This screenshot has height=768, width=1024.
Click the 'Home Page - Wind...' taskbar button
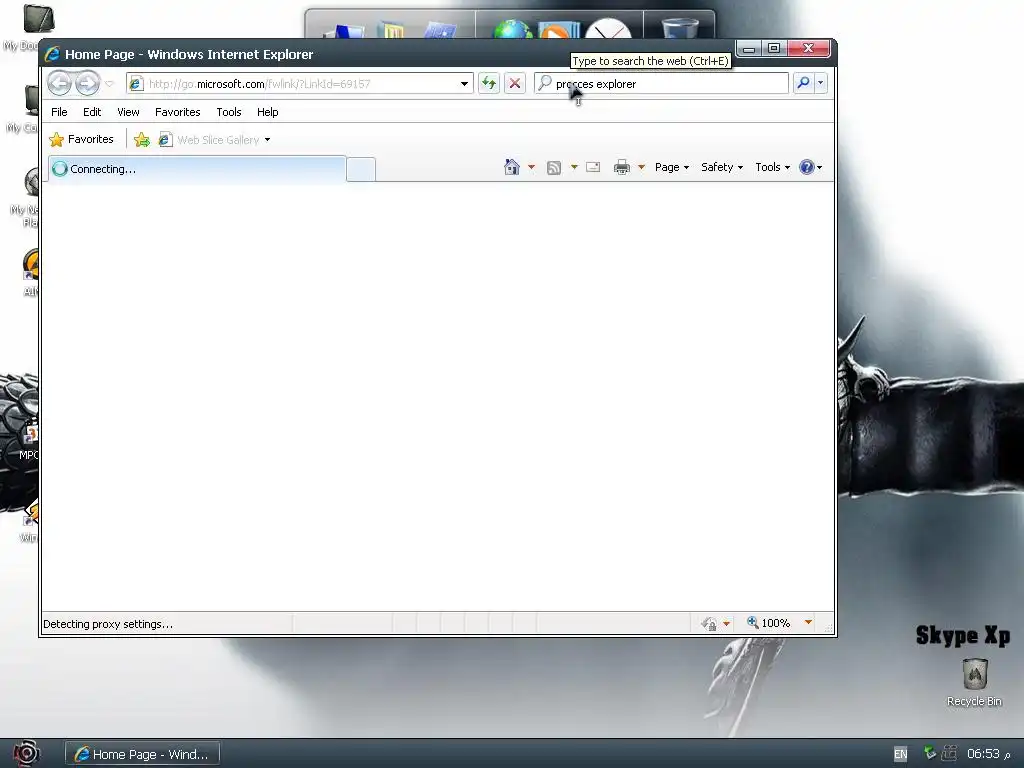142,754
